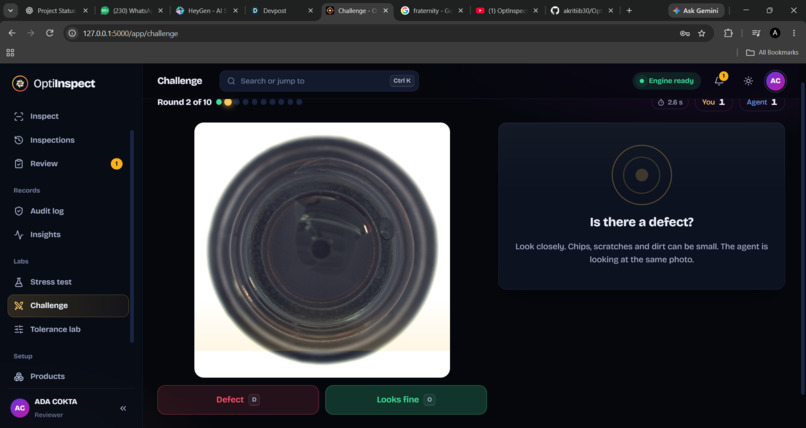Open media control icon in toolbar
806x428 pixels.
click(x=756, y=33)
